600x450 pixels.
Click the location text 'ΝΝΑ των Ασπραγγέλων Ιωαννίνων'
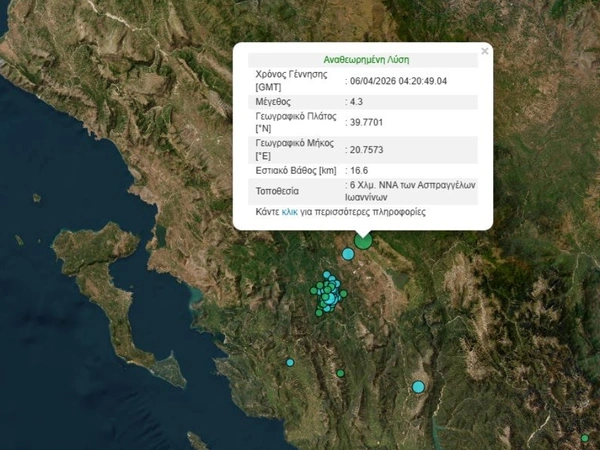[x=412, y=192]
